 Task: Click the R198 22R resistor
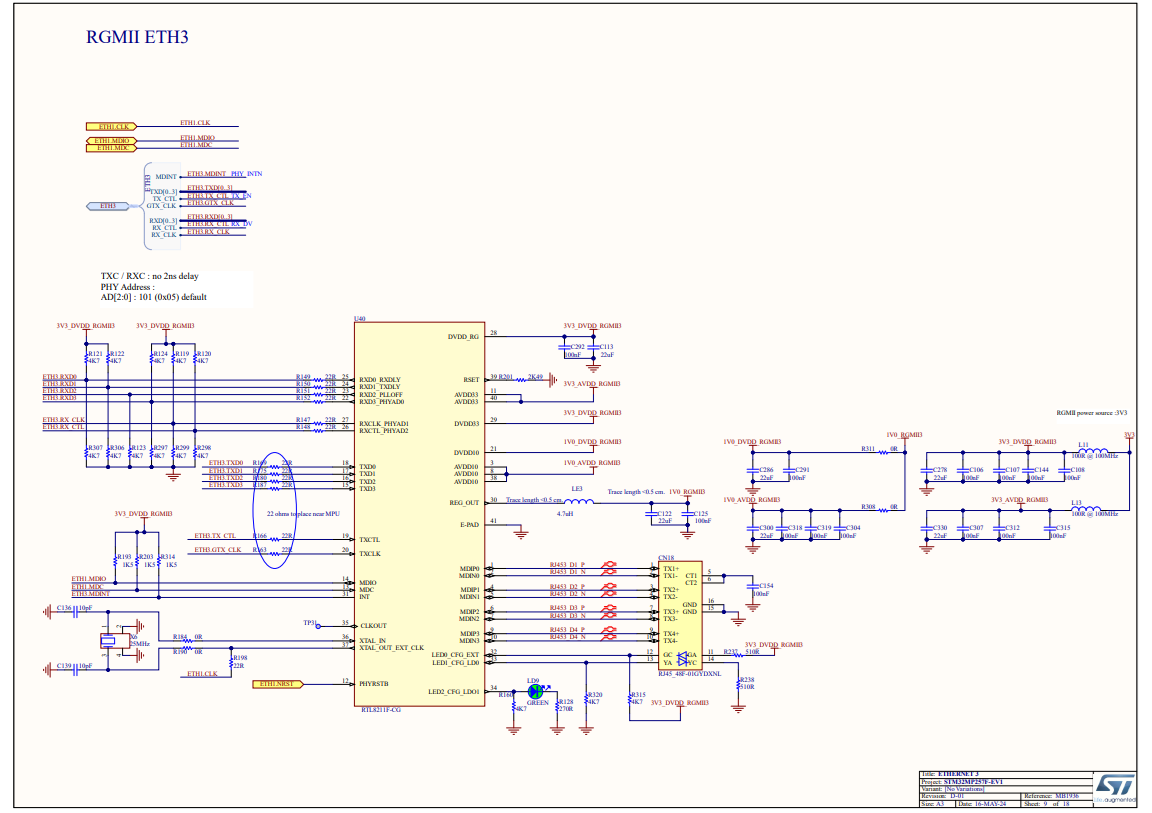click(x=232, y=662)
